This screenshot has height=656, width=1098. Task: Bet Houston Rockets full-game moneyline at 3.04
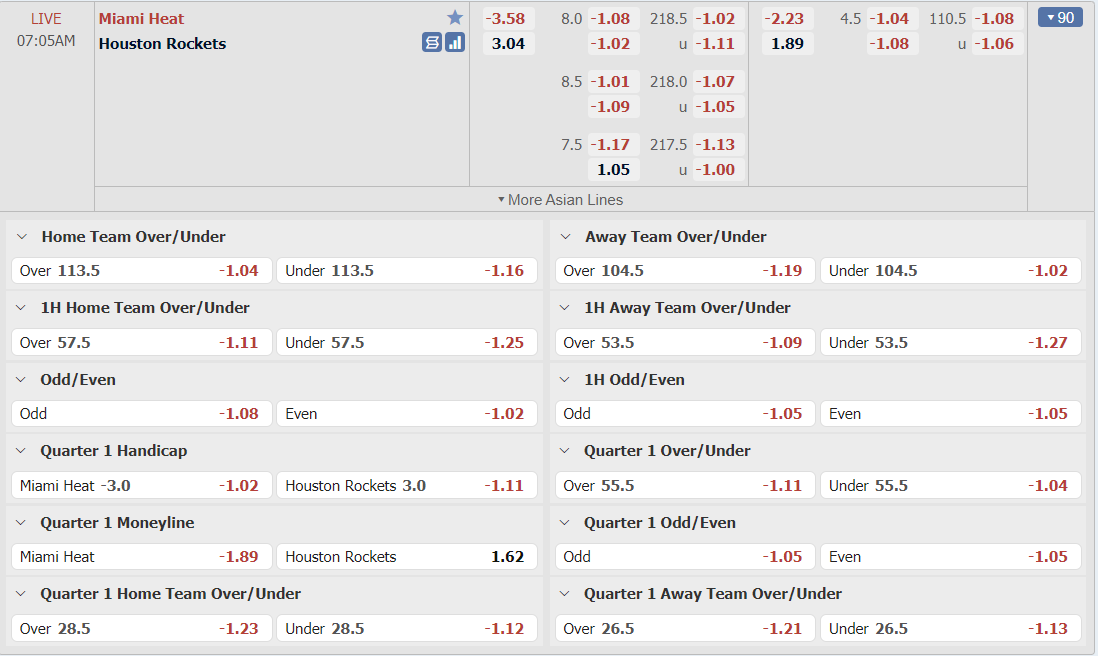pos(508,43)
